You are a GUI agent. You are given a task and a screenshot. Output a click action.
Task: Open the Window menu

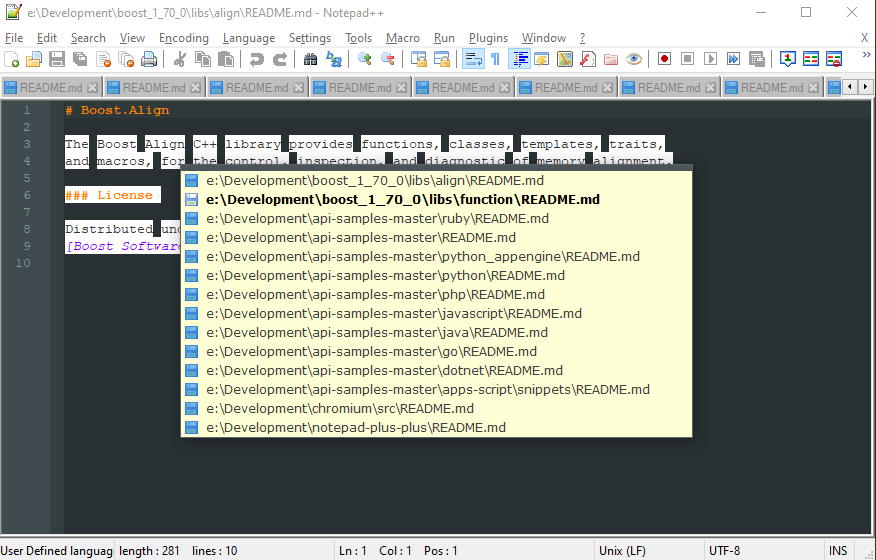(544, 38)
